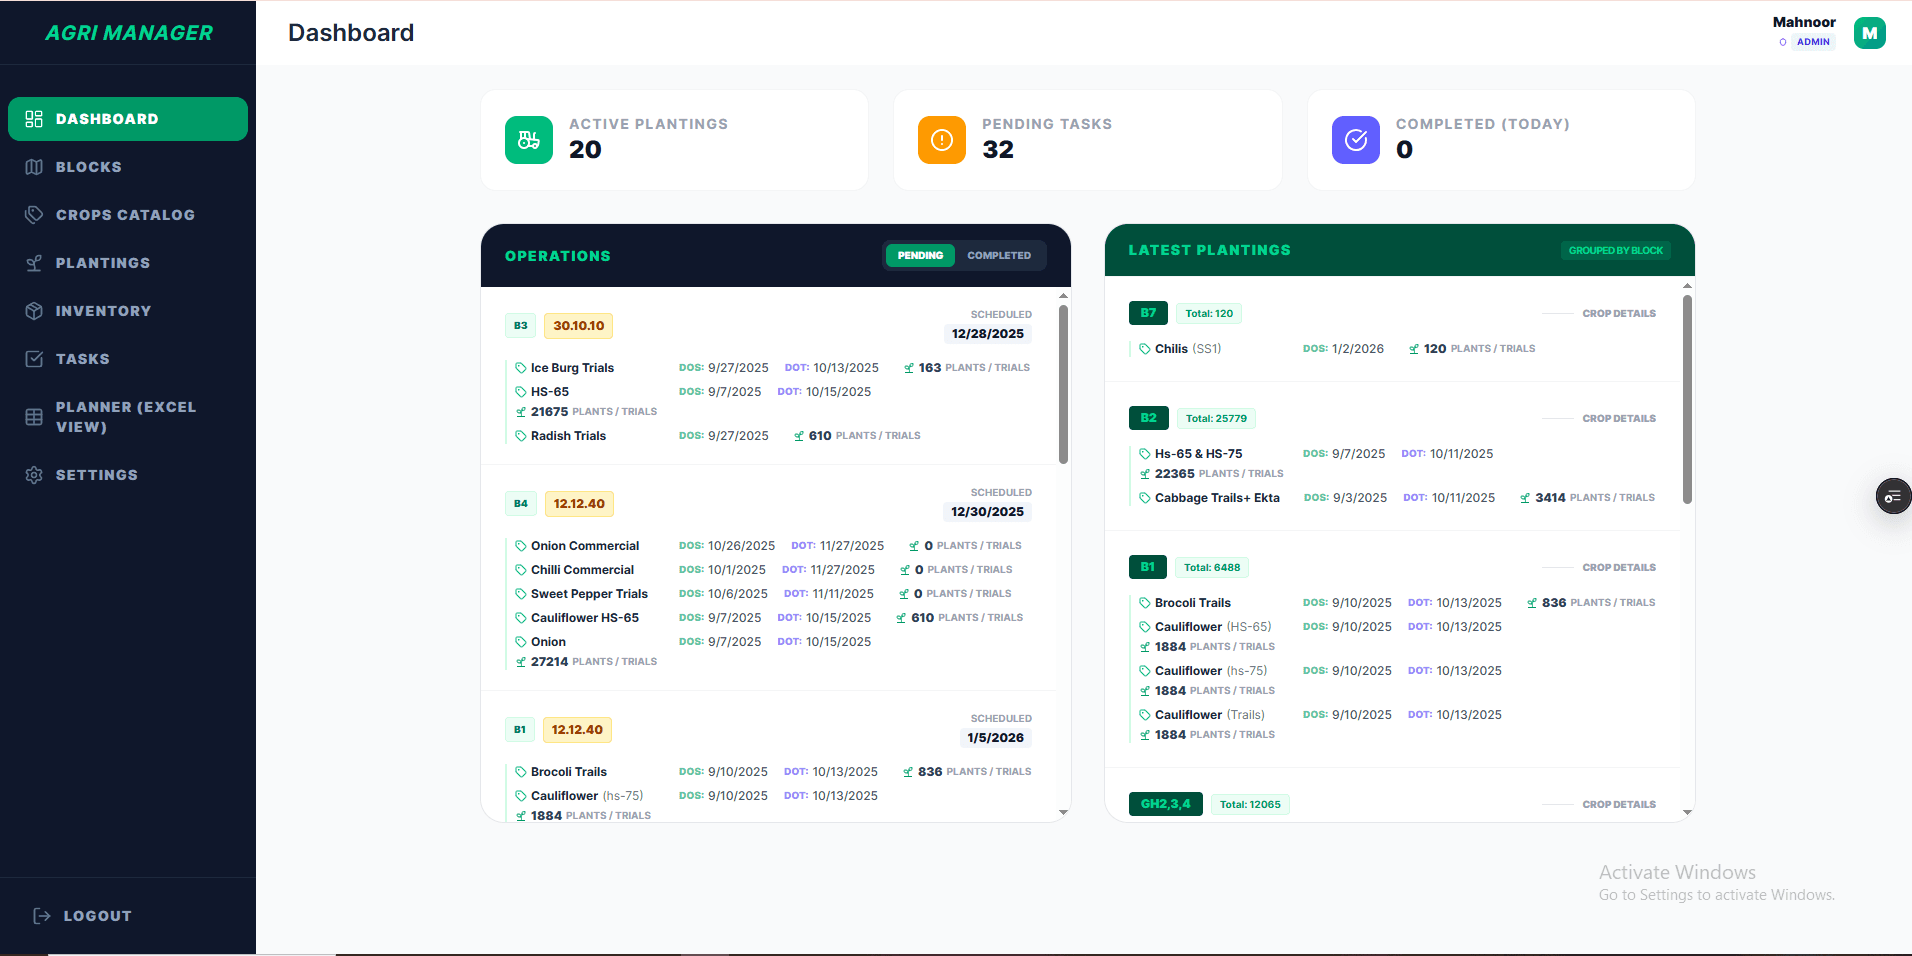The height and width of the screenshot is (956, 1912).
Task: Expand Crop Details for block B7
Action: [1618, 312]
